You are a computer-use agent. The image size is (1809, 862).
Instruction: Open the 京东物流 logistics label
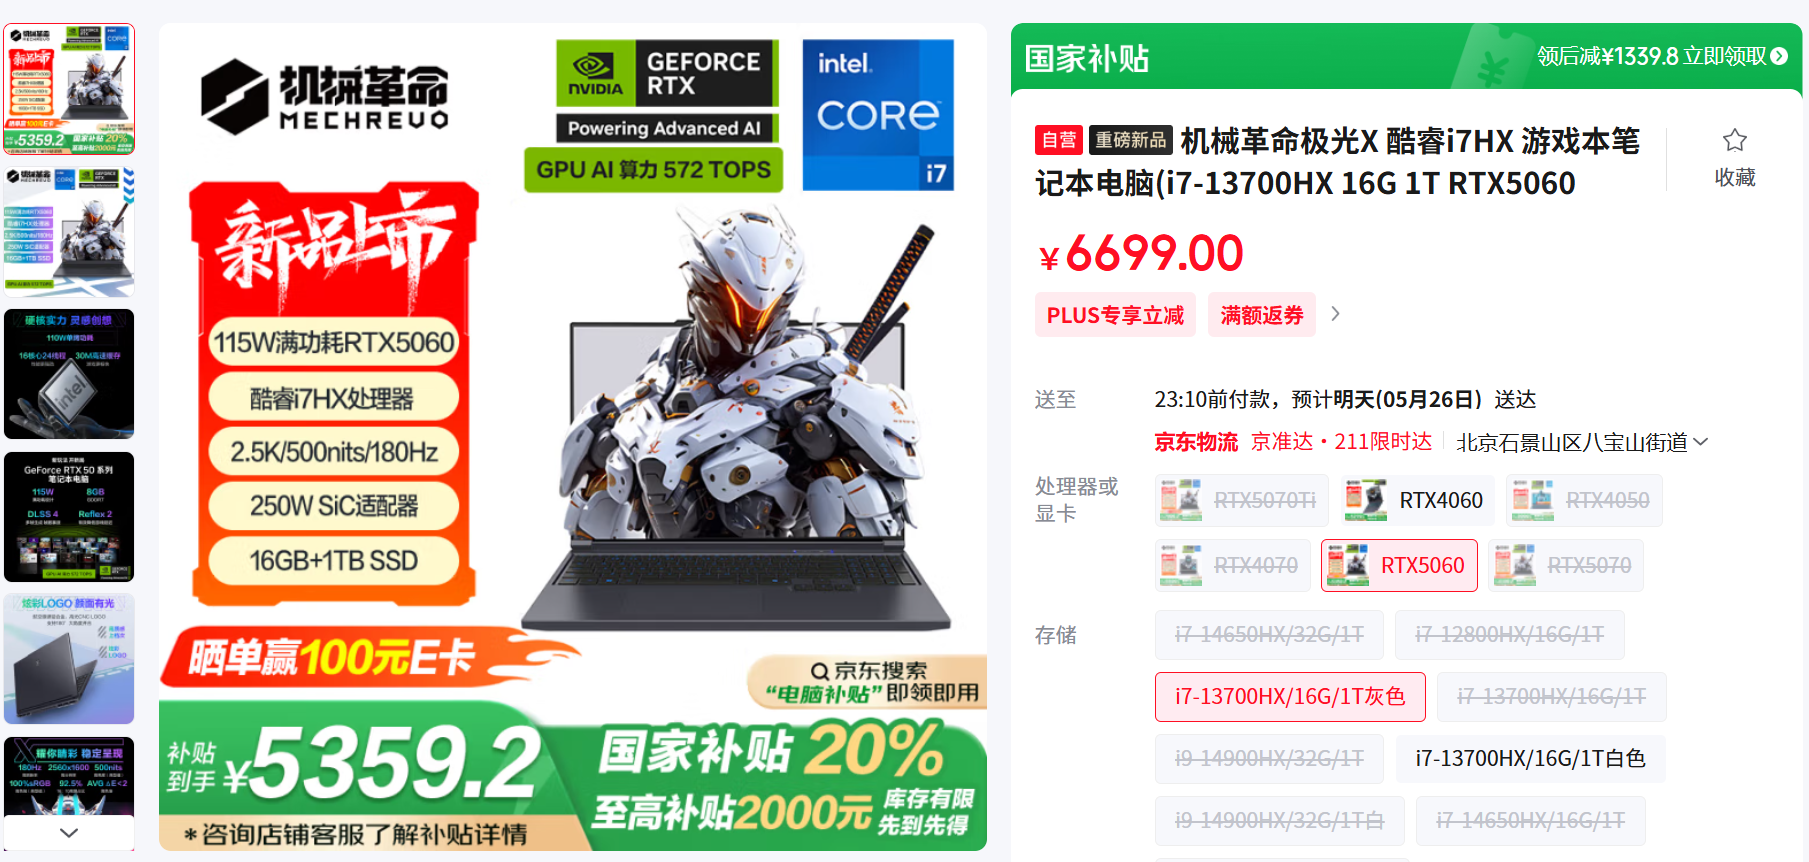click(x=1196, y=442)
